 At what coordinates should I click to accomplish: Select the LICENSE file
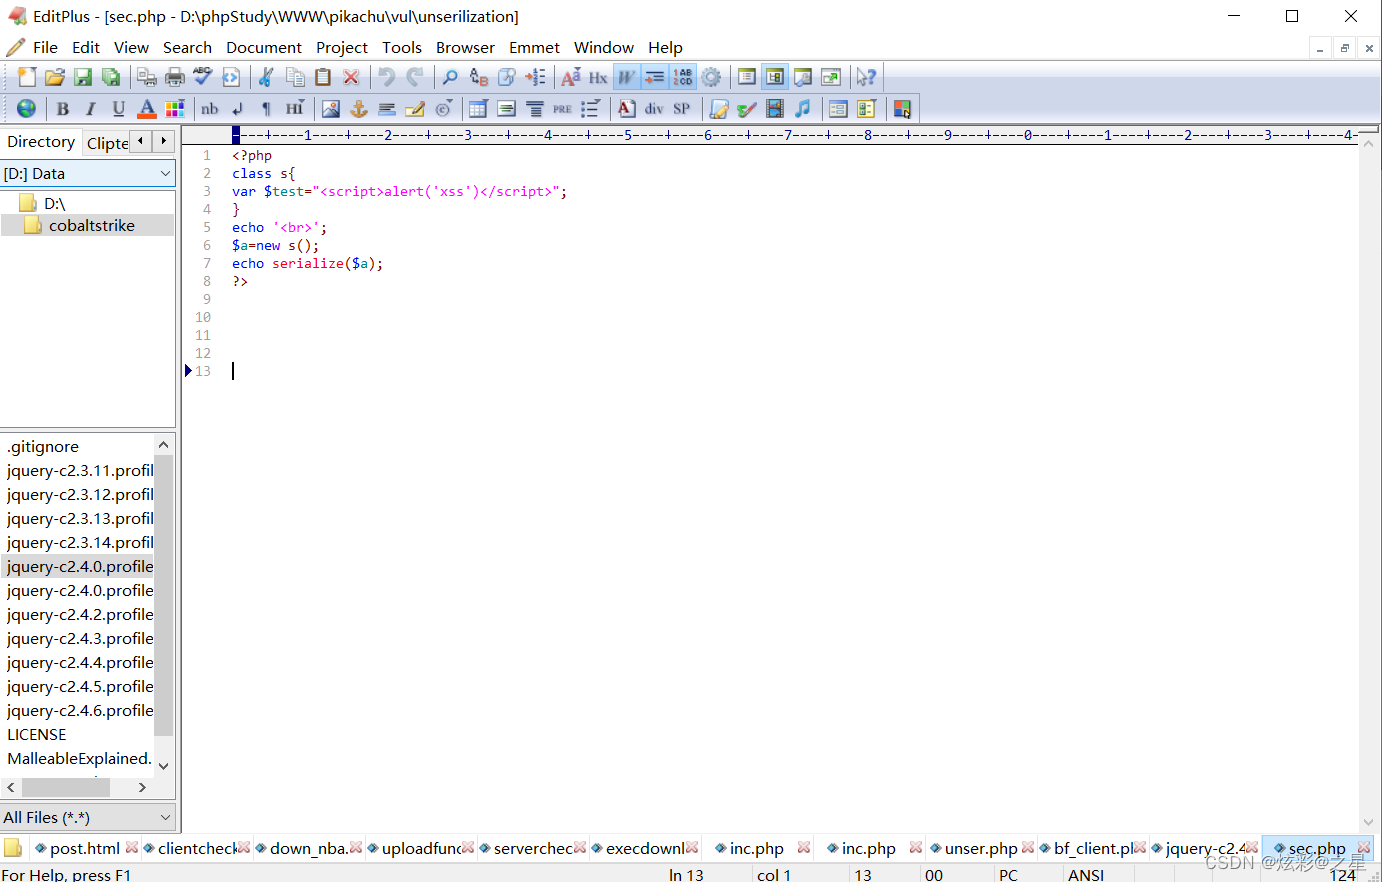click(37, 734)
